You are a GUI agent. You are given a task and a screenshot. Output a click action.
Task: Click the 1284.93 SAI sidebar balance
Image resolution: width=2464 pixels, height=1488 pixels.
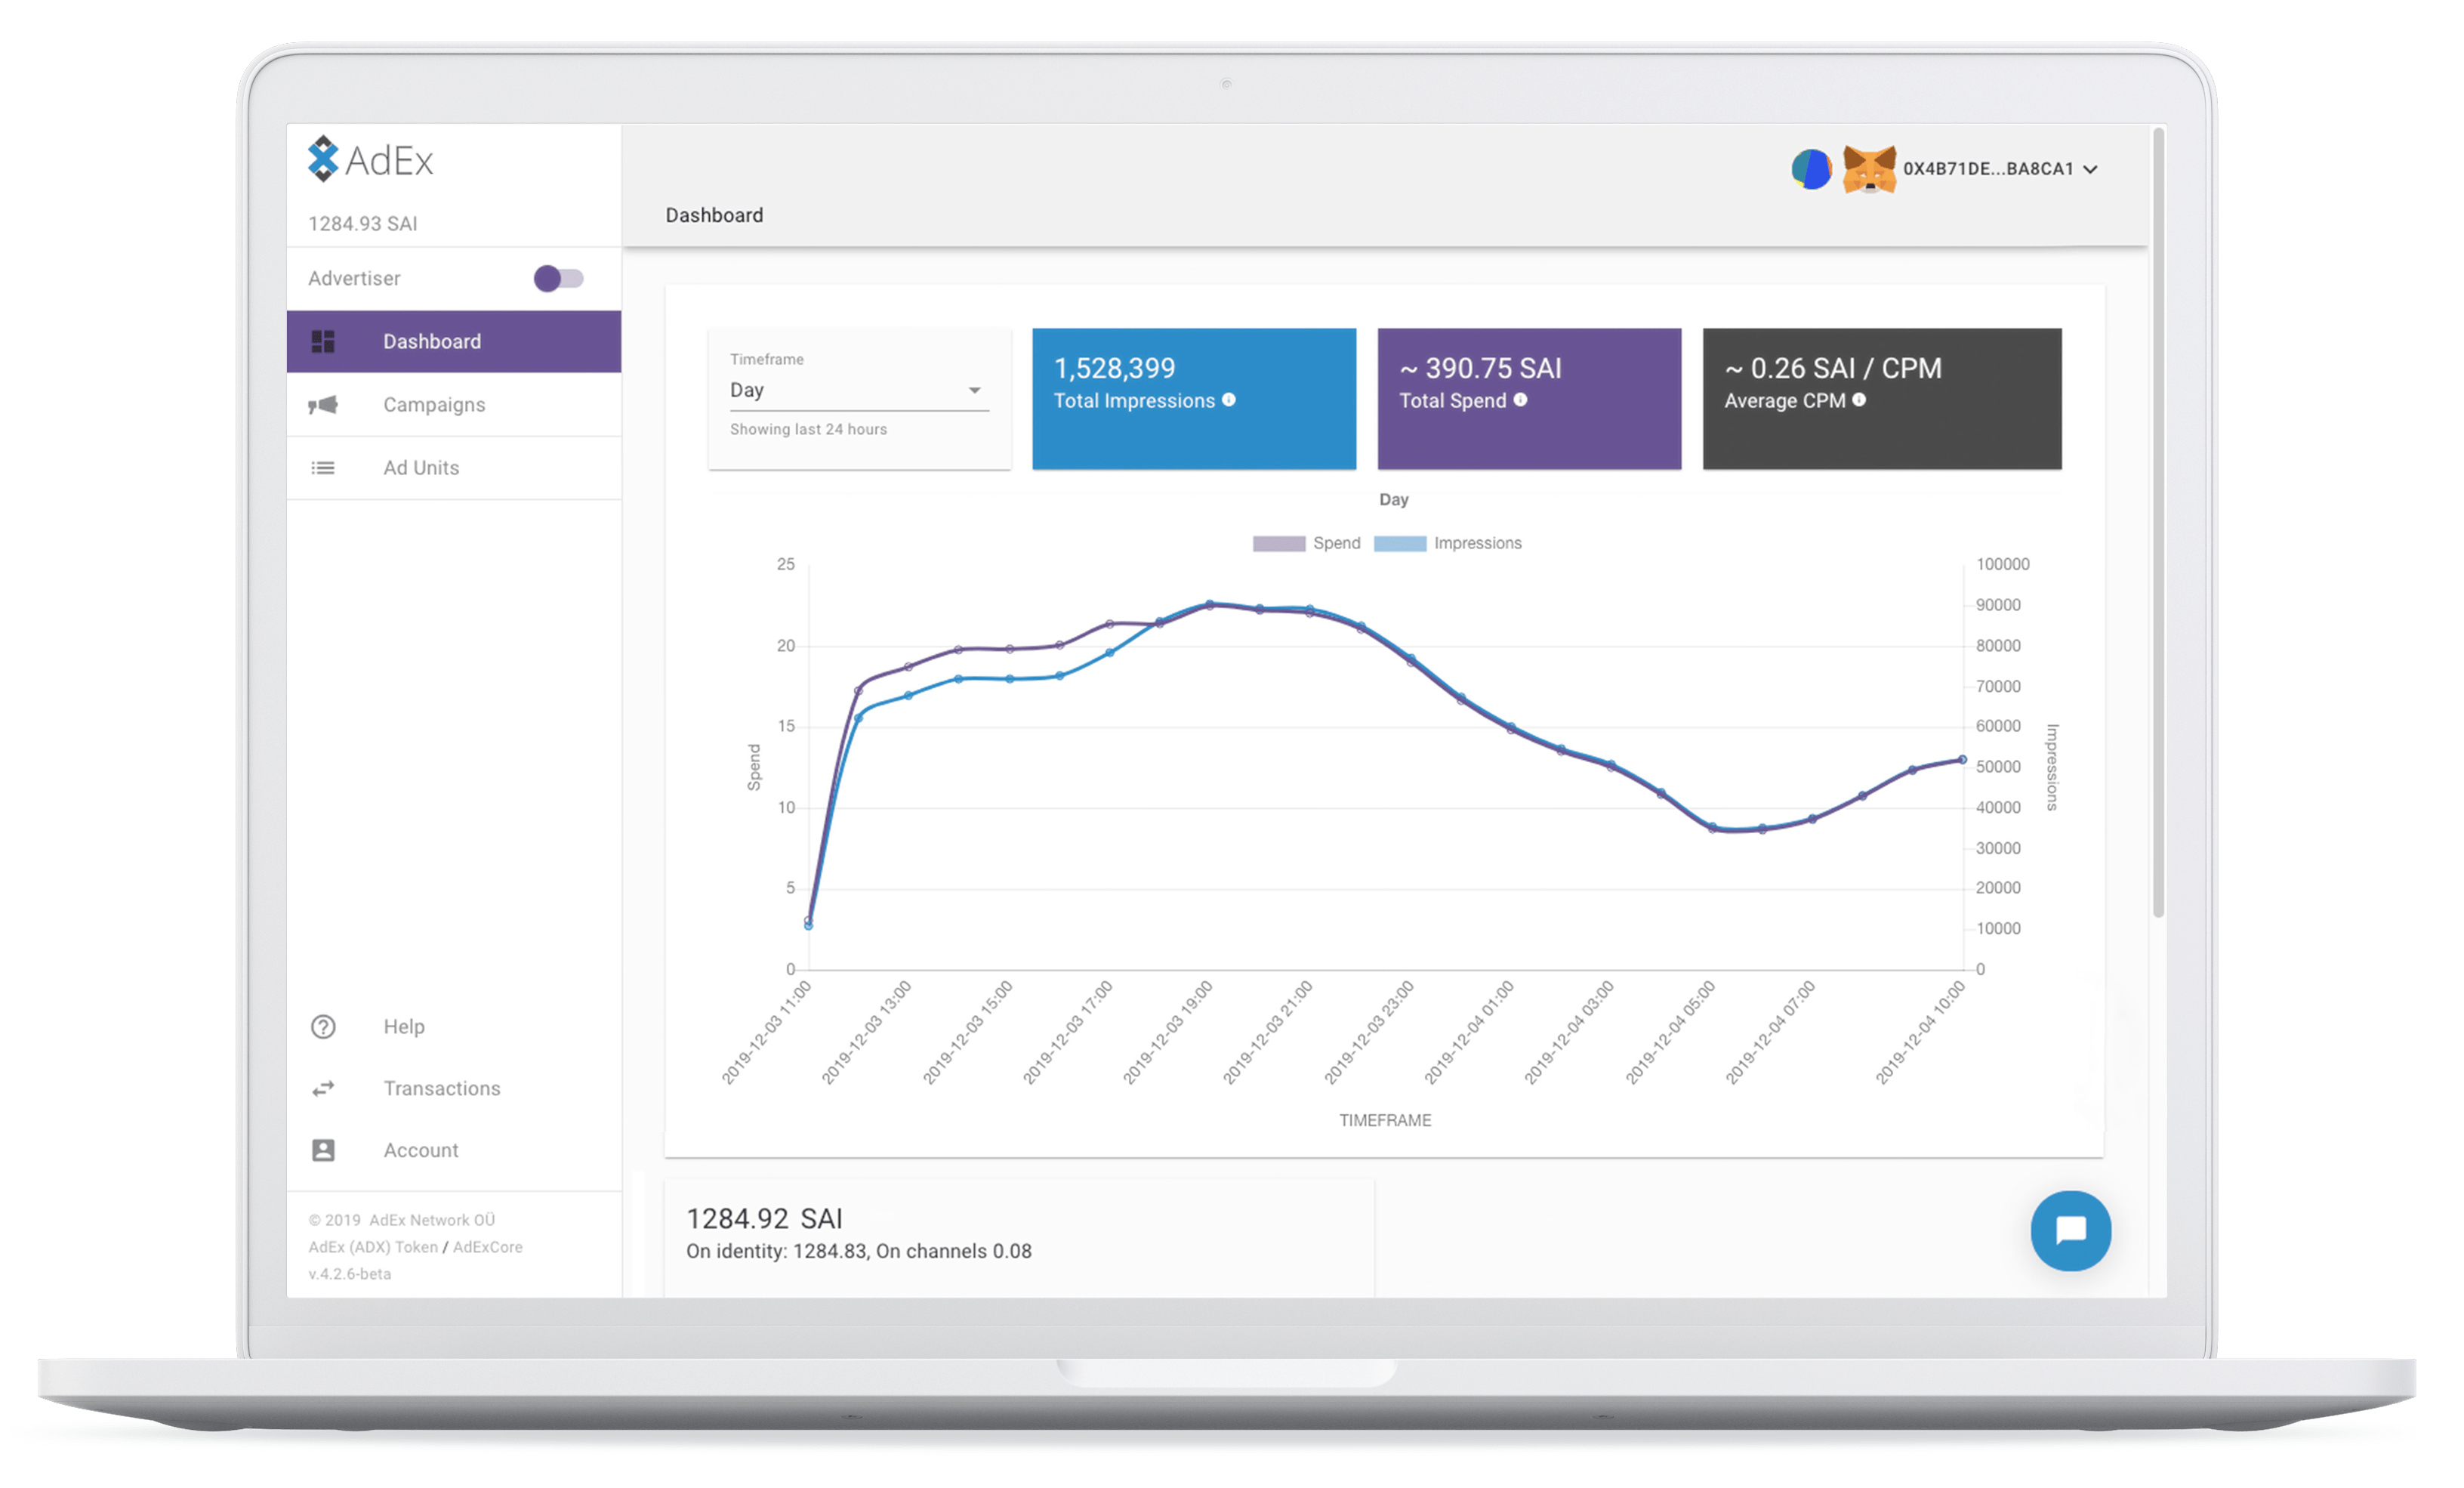point(363,224)
